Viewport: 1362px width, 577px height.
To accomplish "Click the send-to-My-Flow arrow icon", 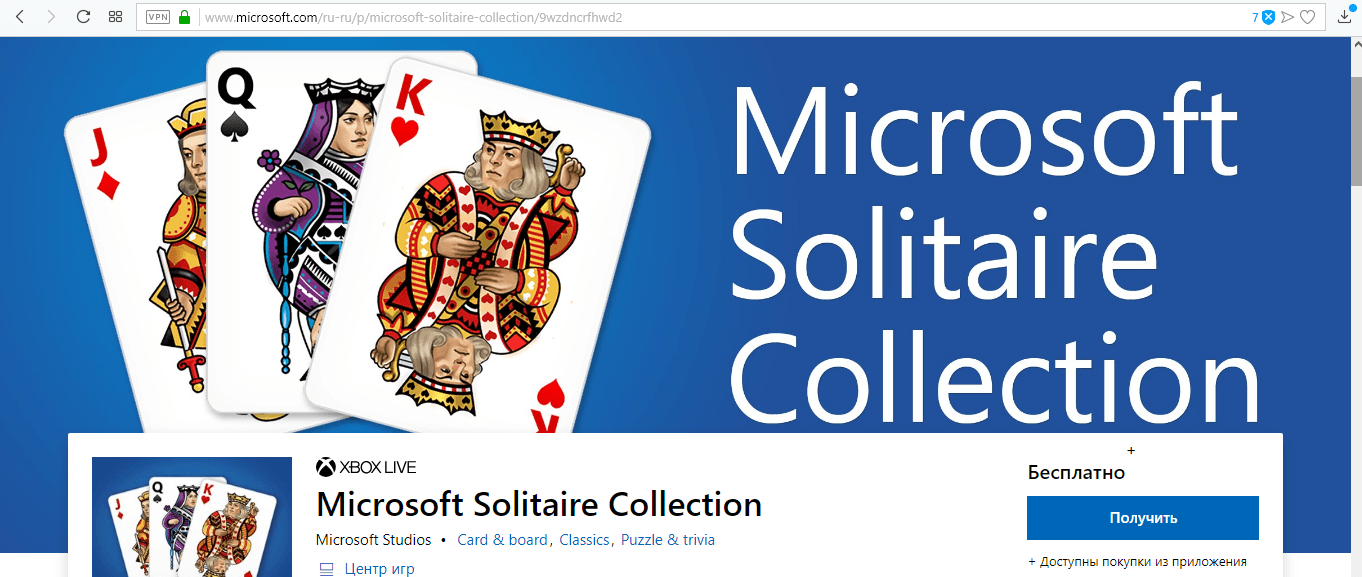I will (1288, 17).
